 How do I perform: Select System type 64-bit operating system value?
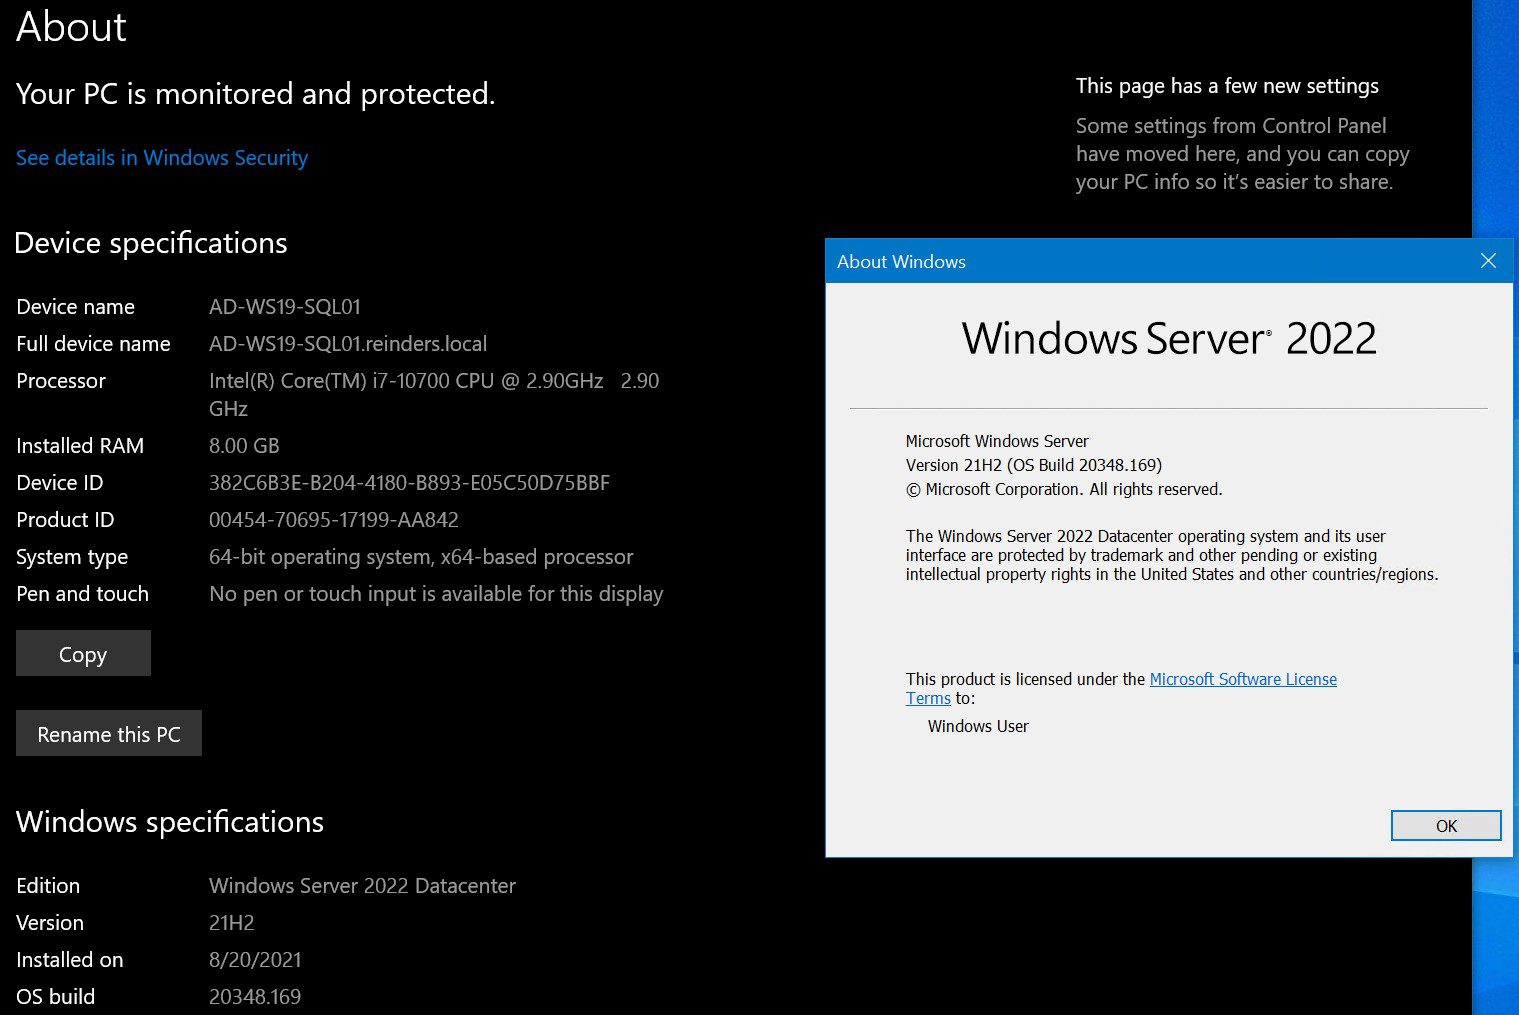(421, 557)
